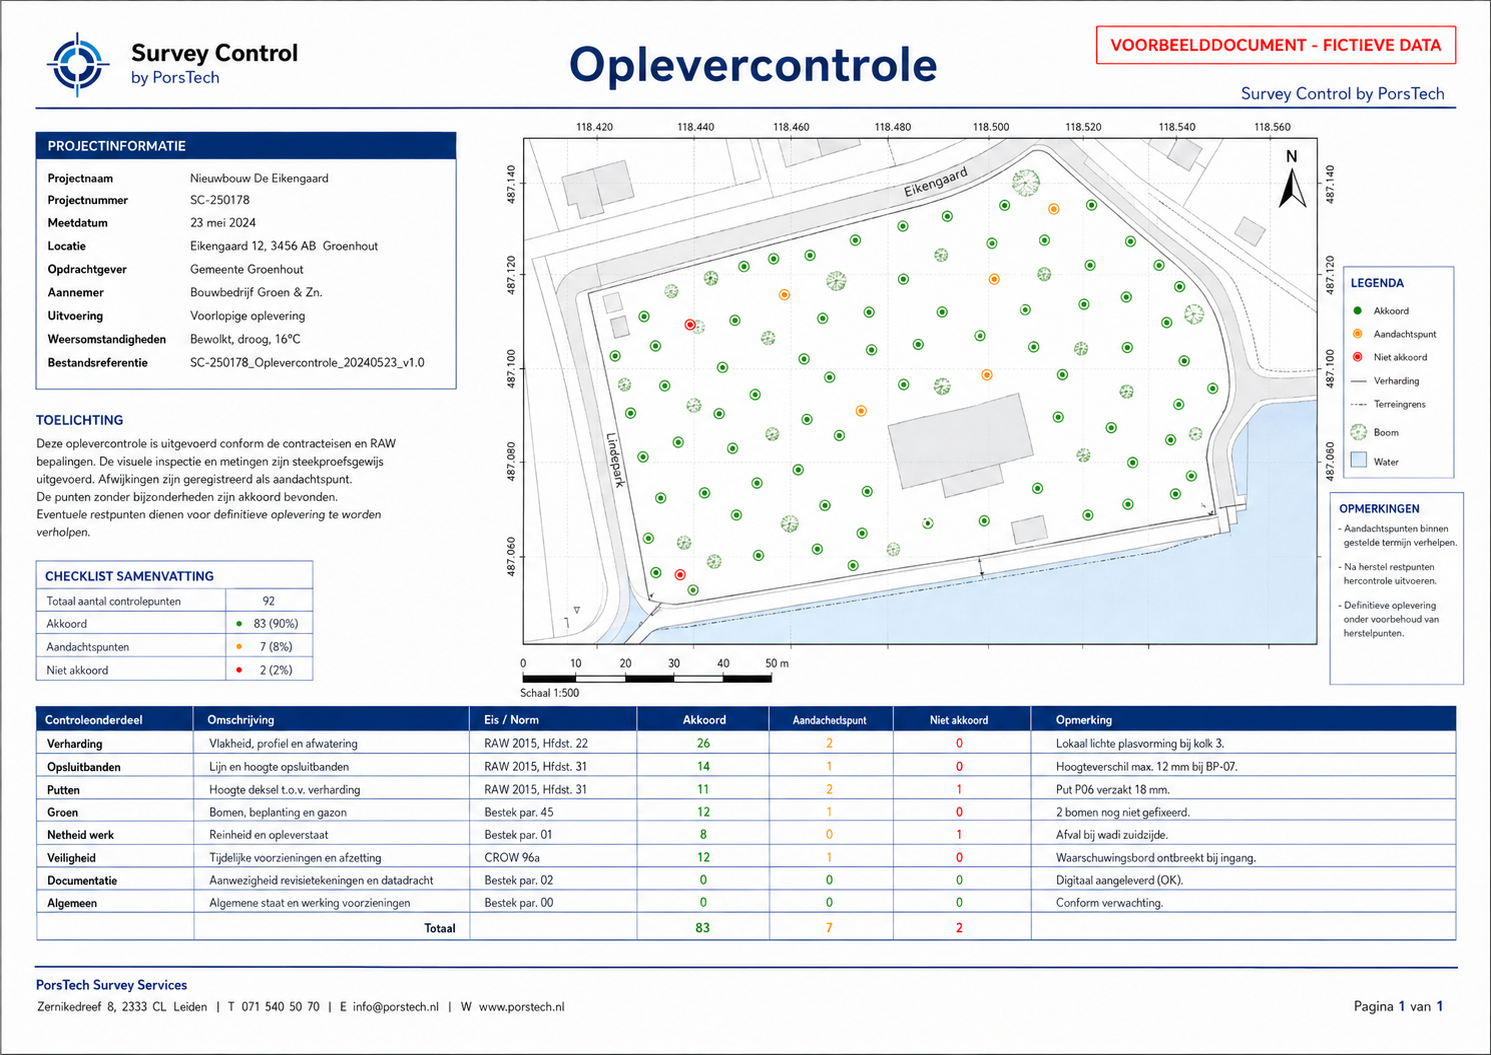1491x1055 pixels.
Task: Select the orange Aandachtspunt dot in the legend
Action: (1357, 334)
